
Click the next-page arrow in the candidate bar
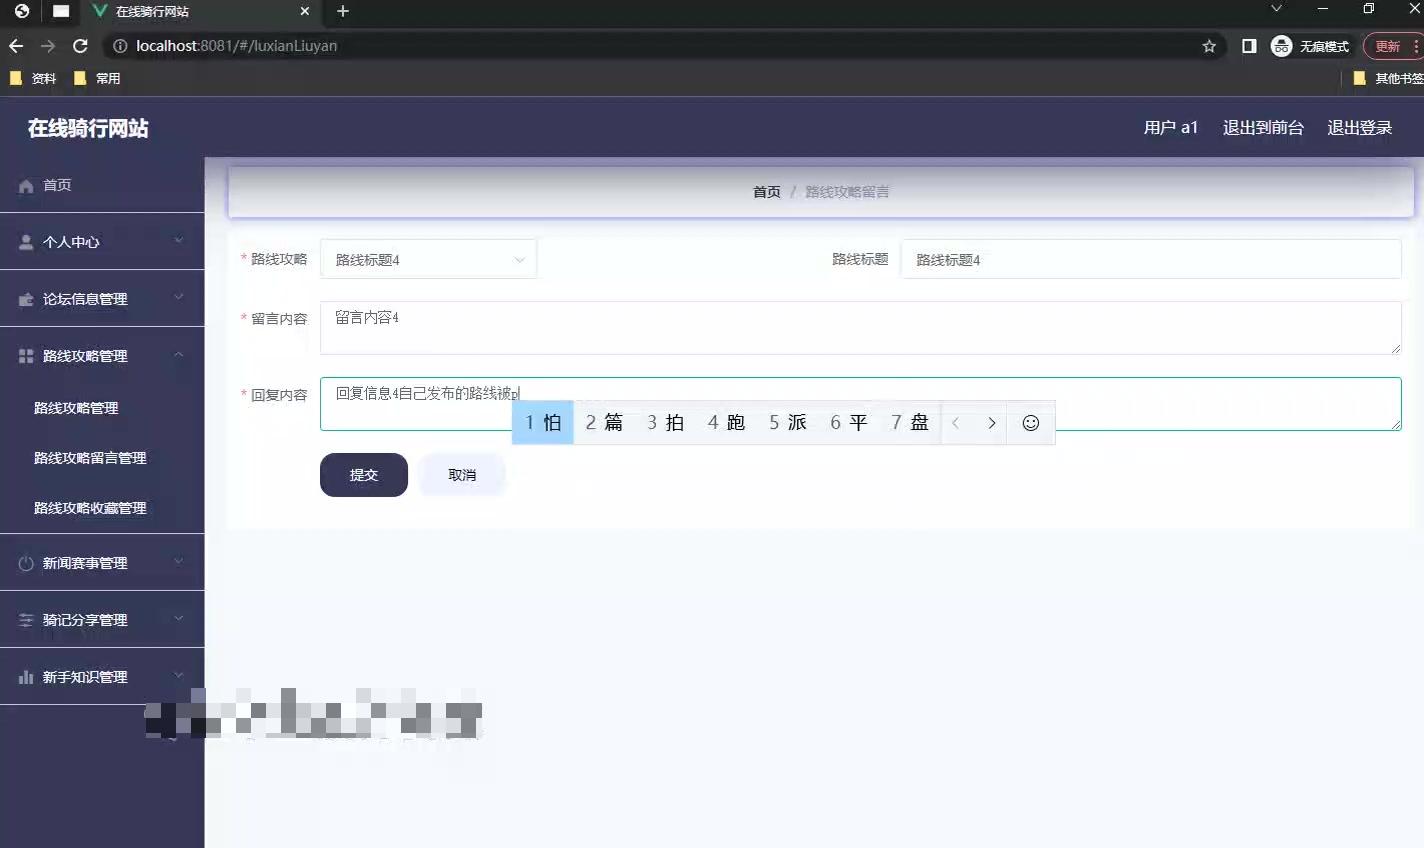tap(992, 423)
